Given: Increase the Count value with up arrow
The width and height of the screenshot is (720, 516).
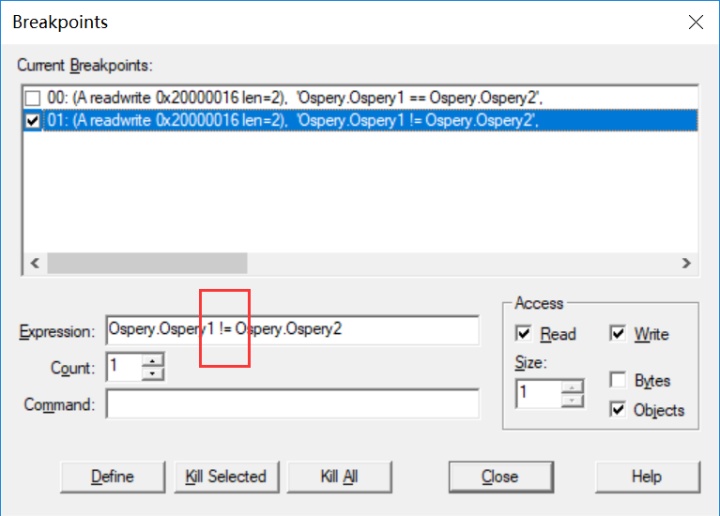Looking at the screenshot, I should point(152,360).
